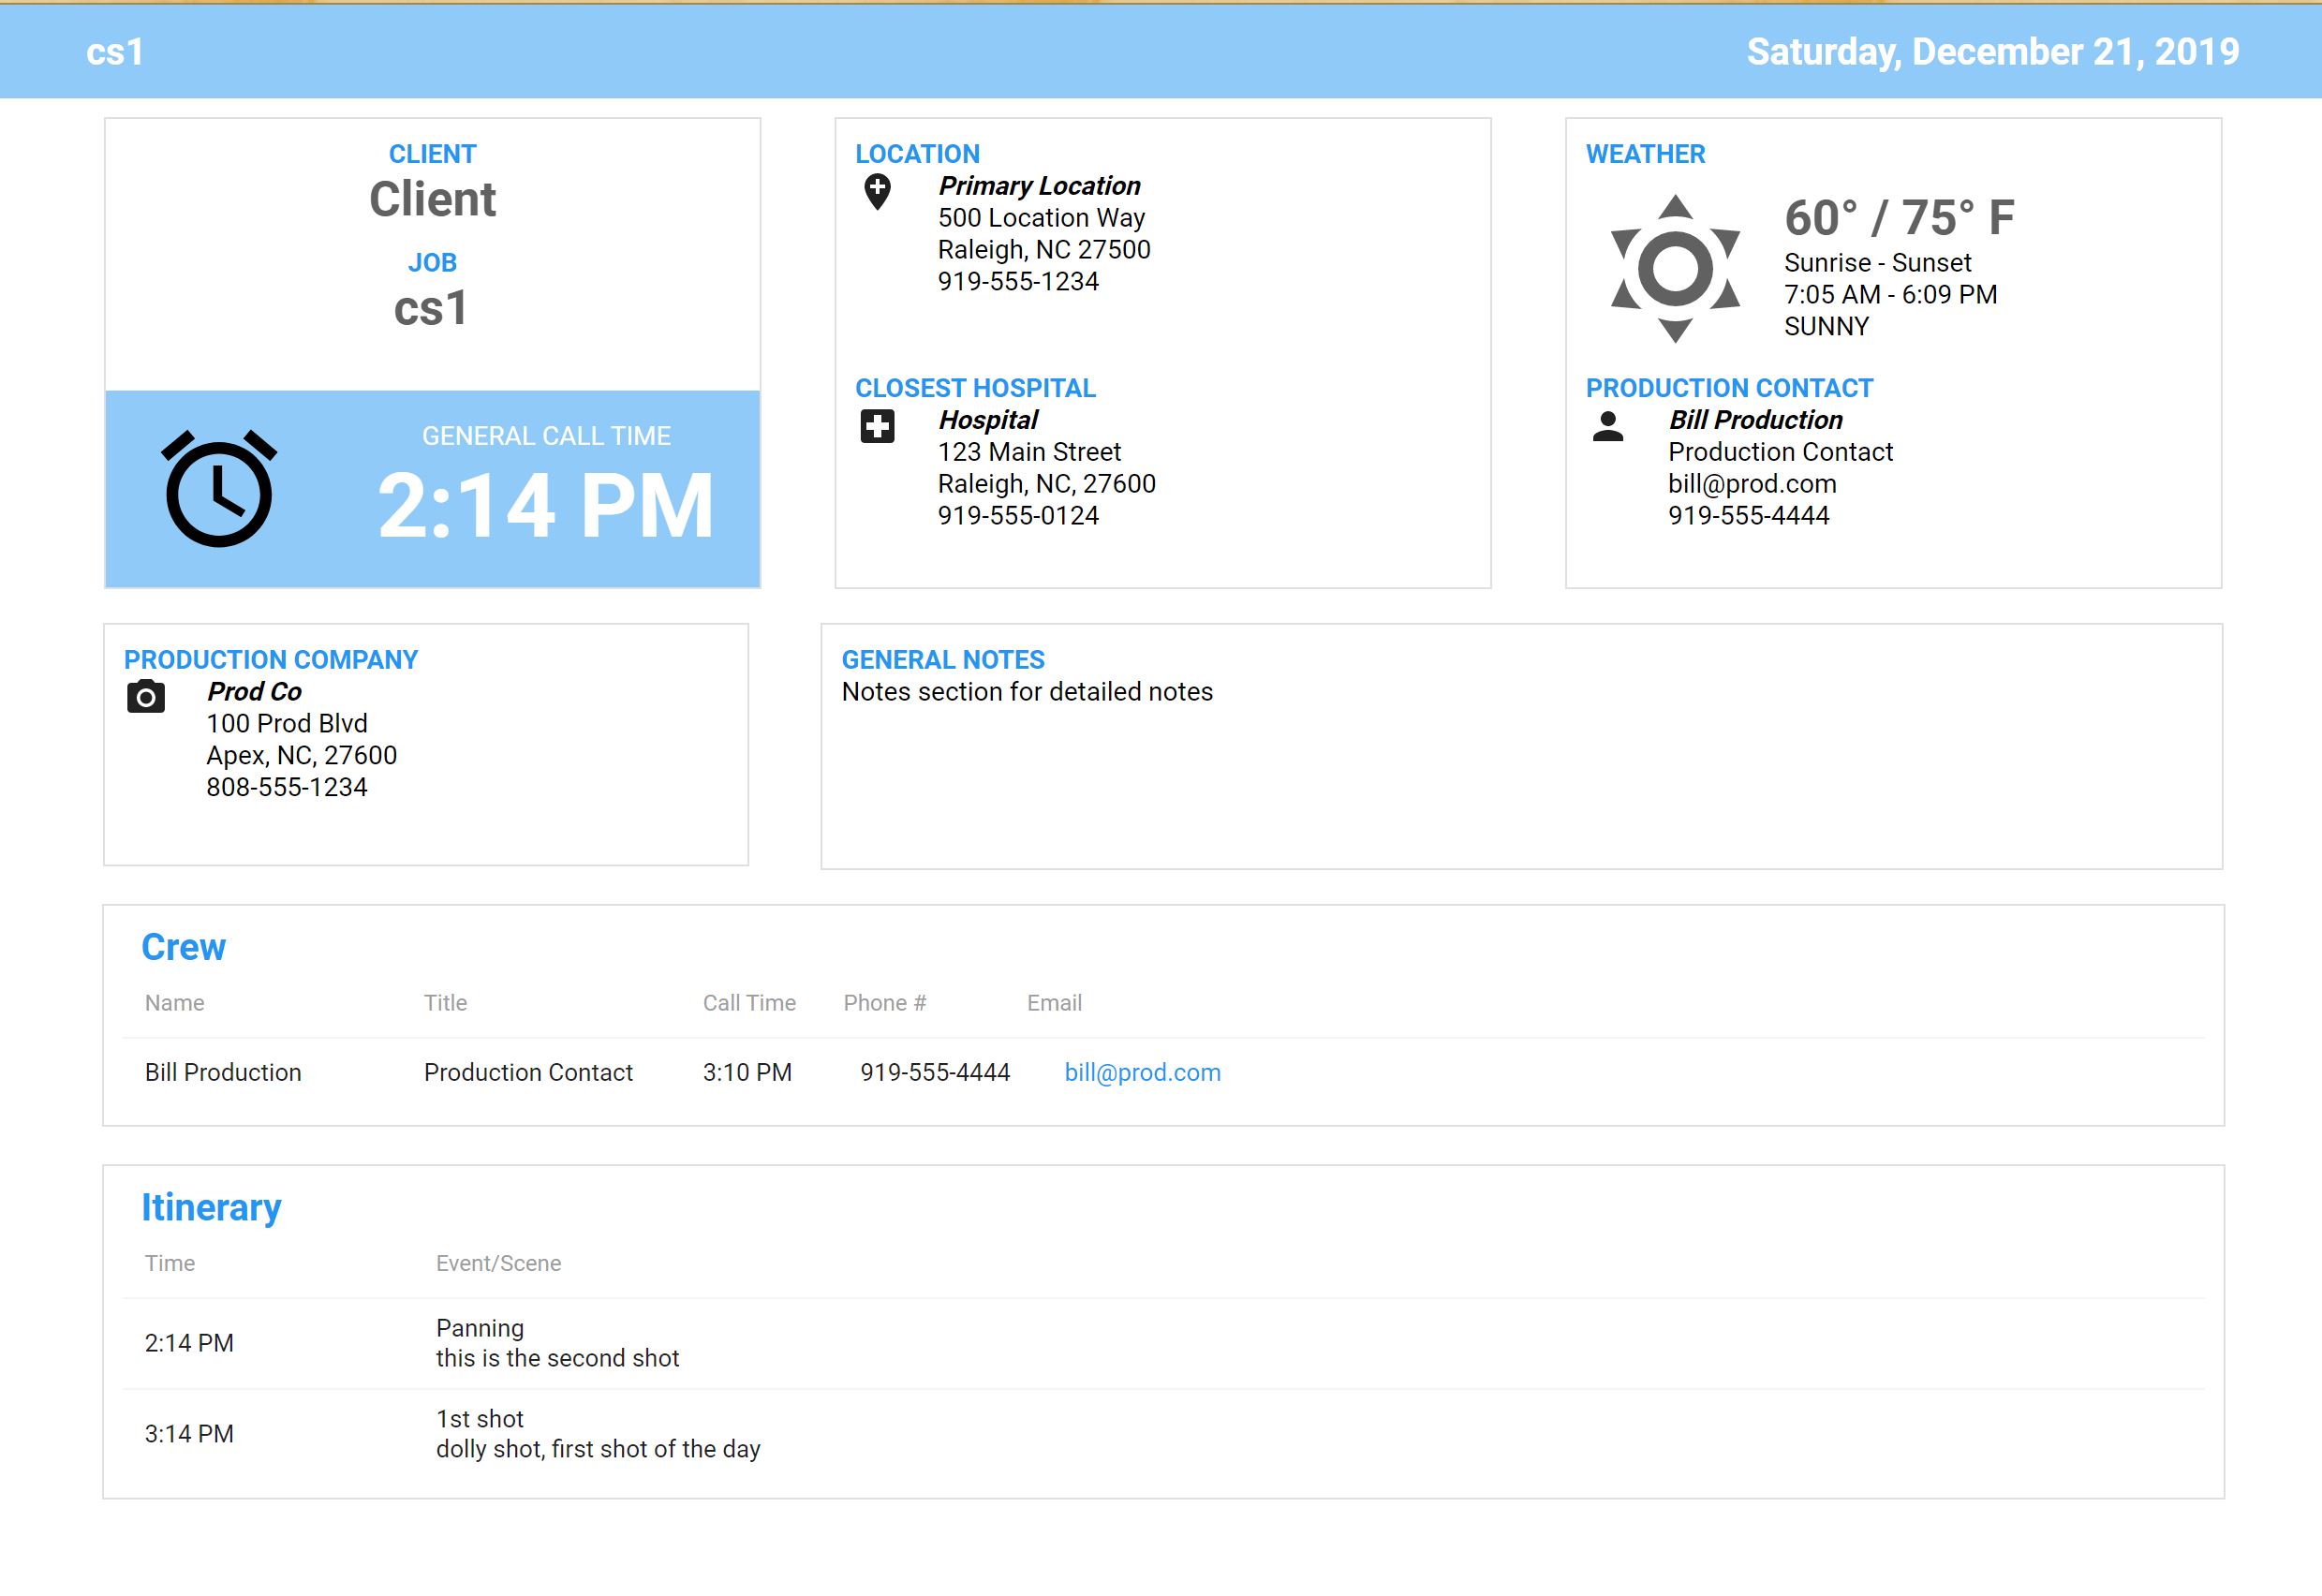This screenshot has width=2322, height=1596.
Task: Click this is the second shot description
Action: (557, 1358)
